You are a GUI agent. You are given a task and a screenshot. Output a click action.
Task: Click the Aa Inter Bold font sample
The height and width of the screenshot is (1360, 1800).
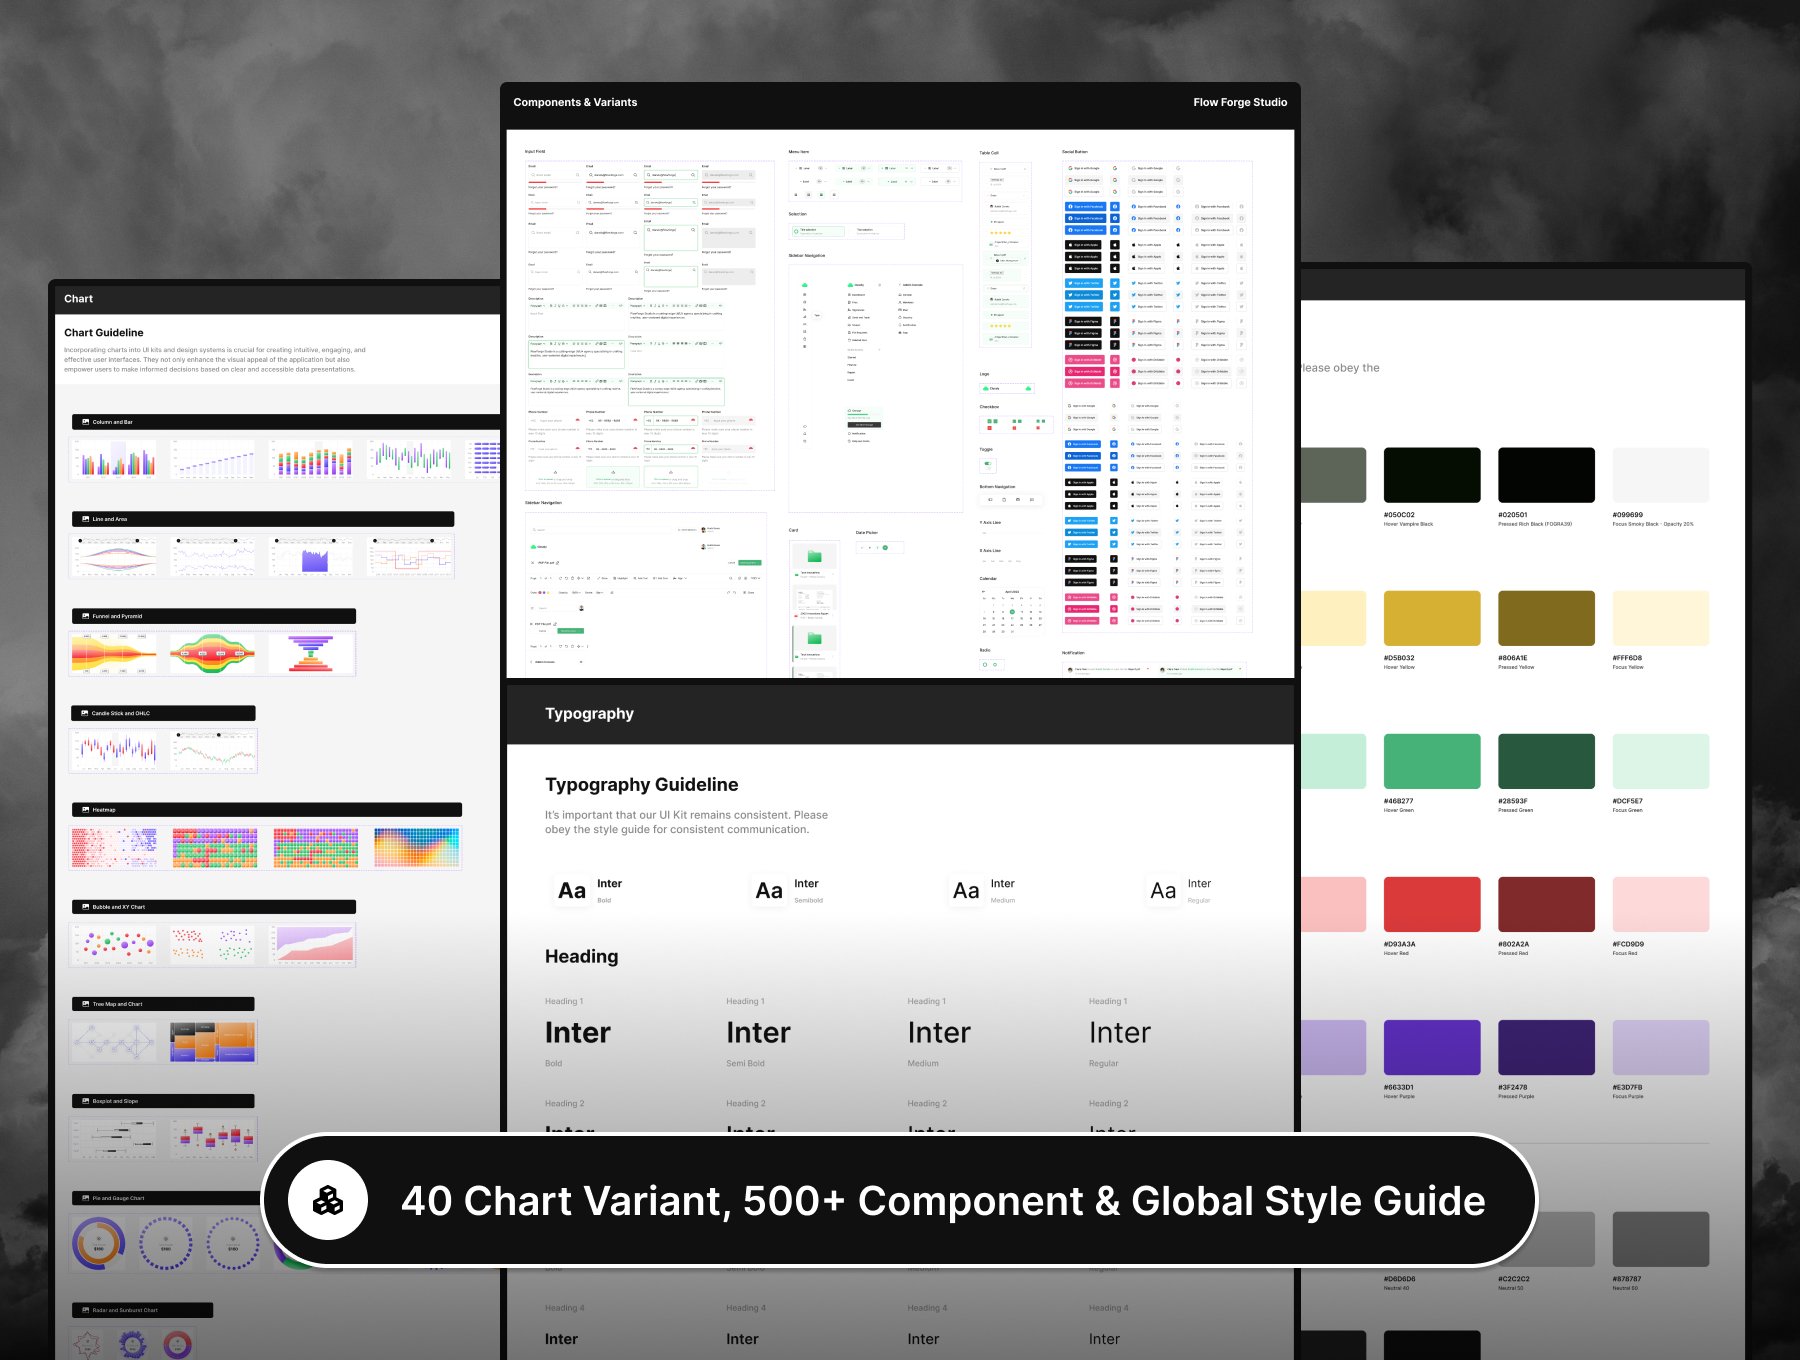pyautogui.click(x=590, y=891)
